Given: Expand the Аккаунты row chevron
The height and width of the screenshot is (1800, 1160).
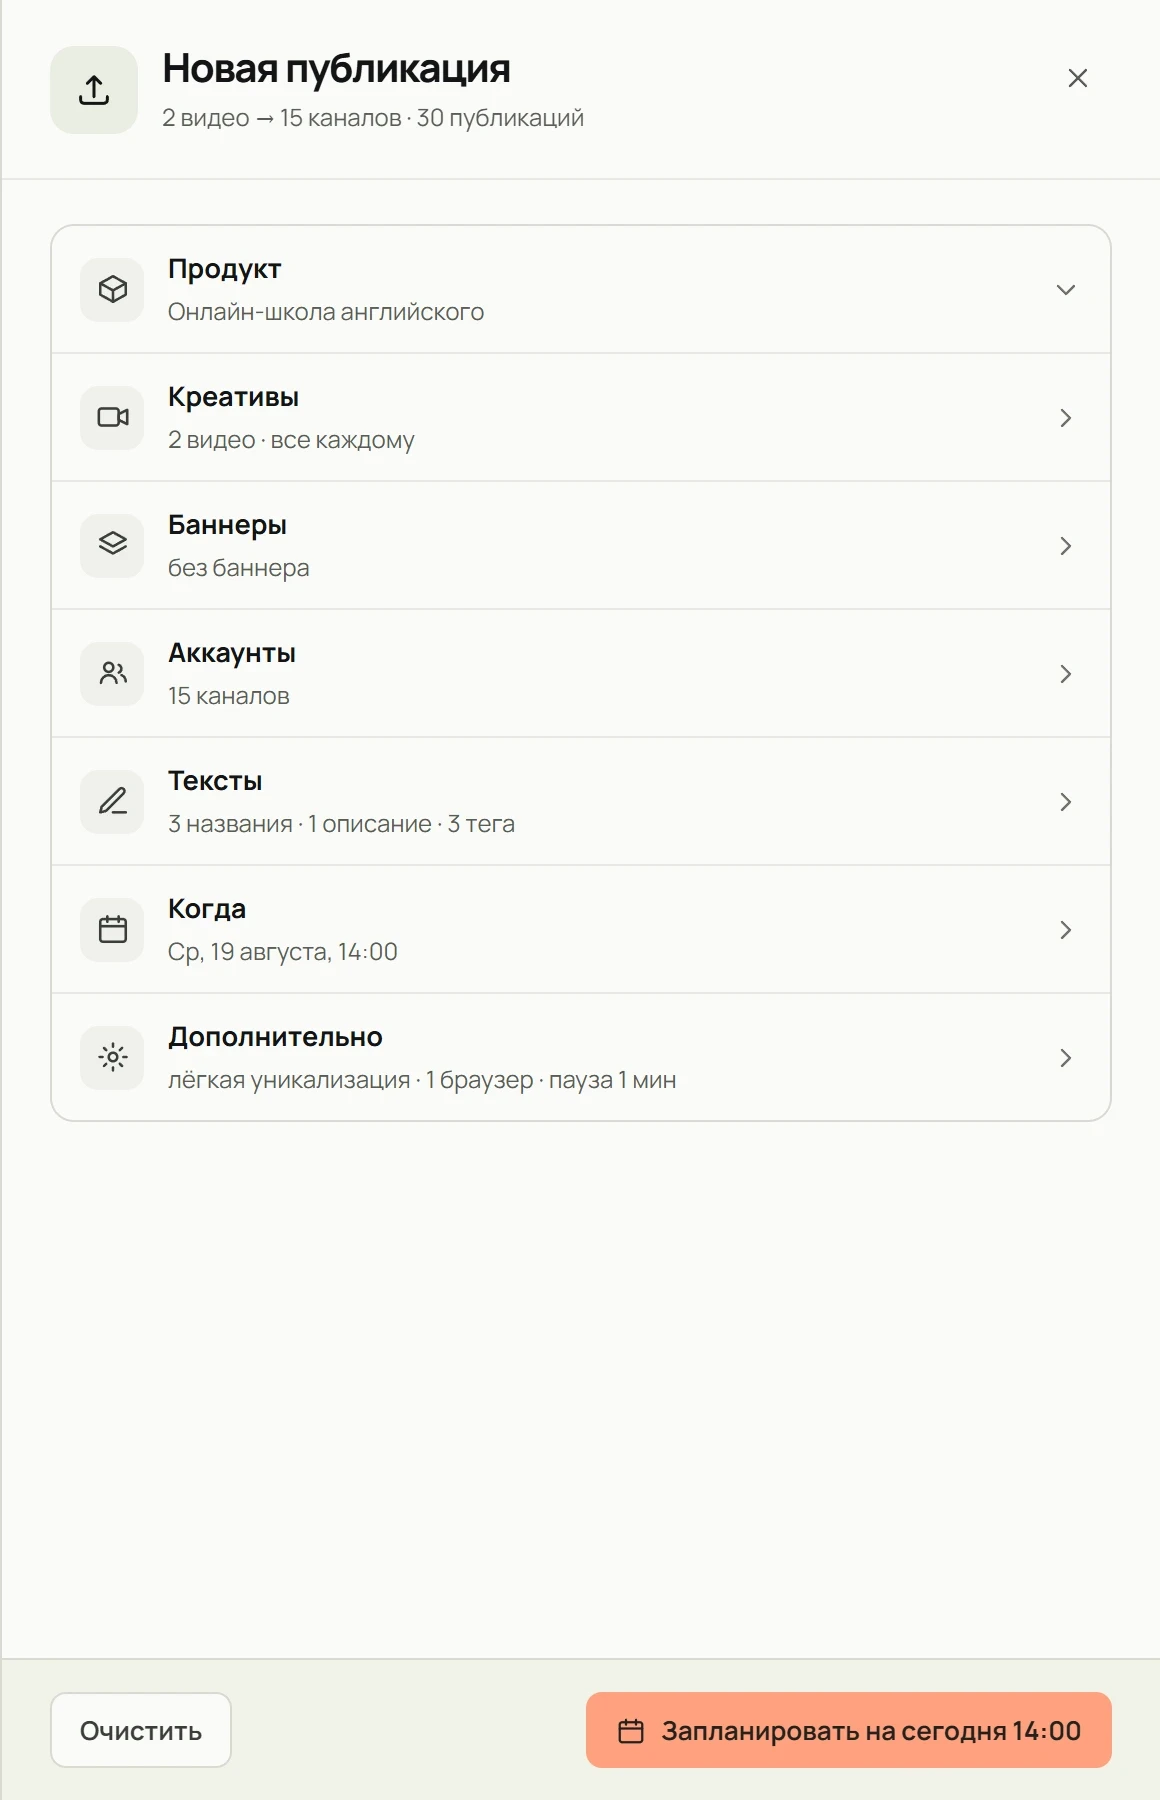Looking at the screenshot, I should pyautogui.click(x=1066, y=674).
